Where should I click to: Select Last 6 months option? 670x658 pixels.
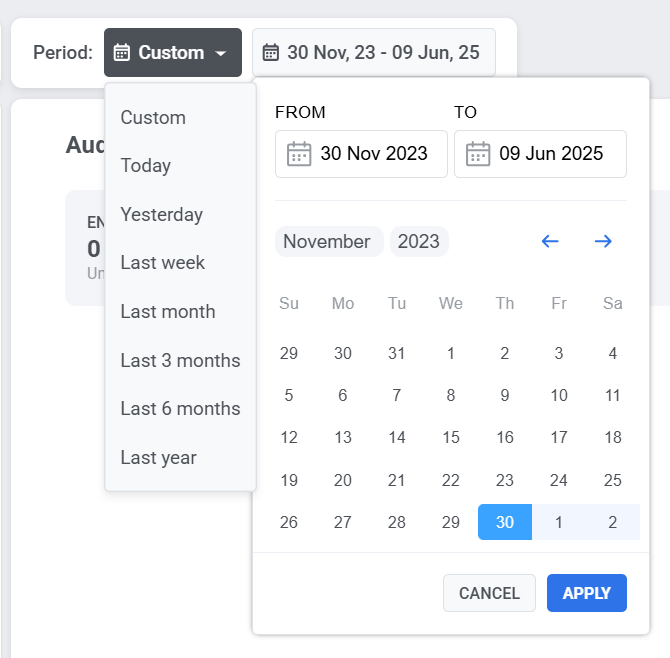(x=180, y=409)
